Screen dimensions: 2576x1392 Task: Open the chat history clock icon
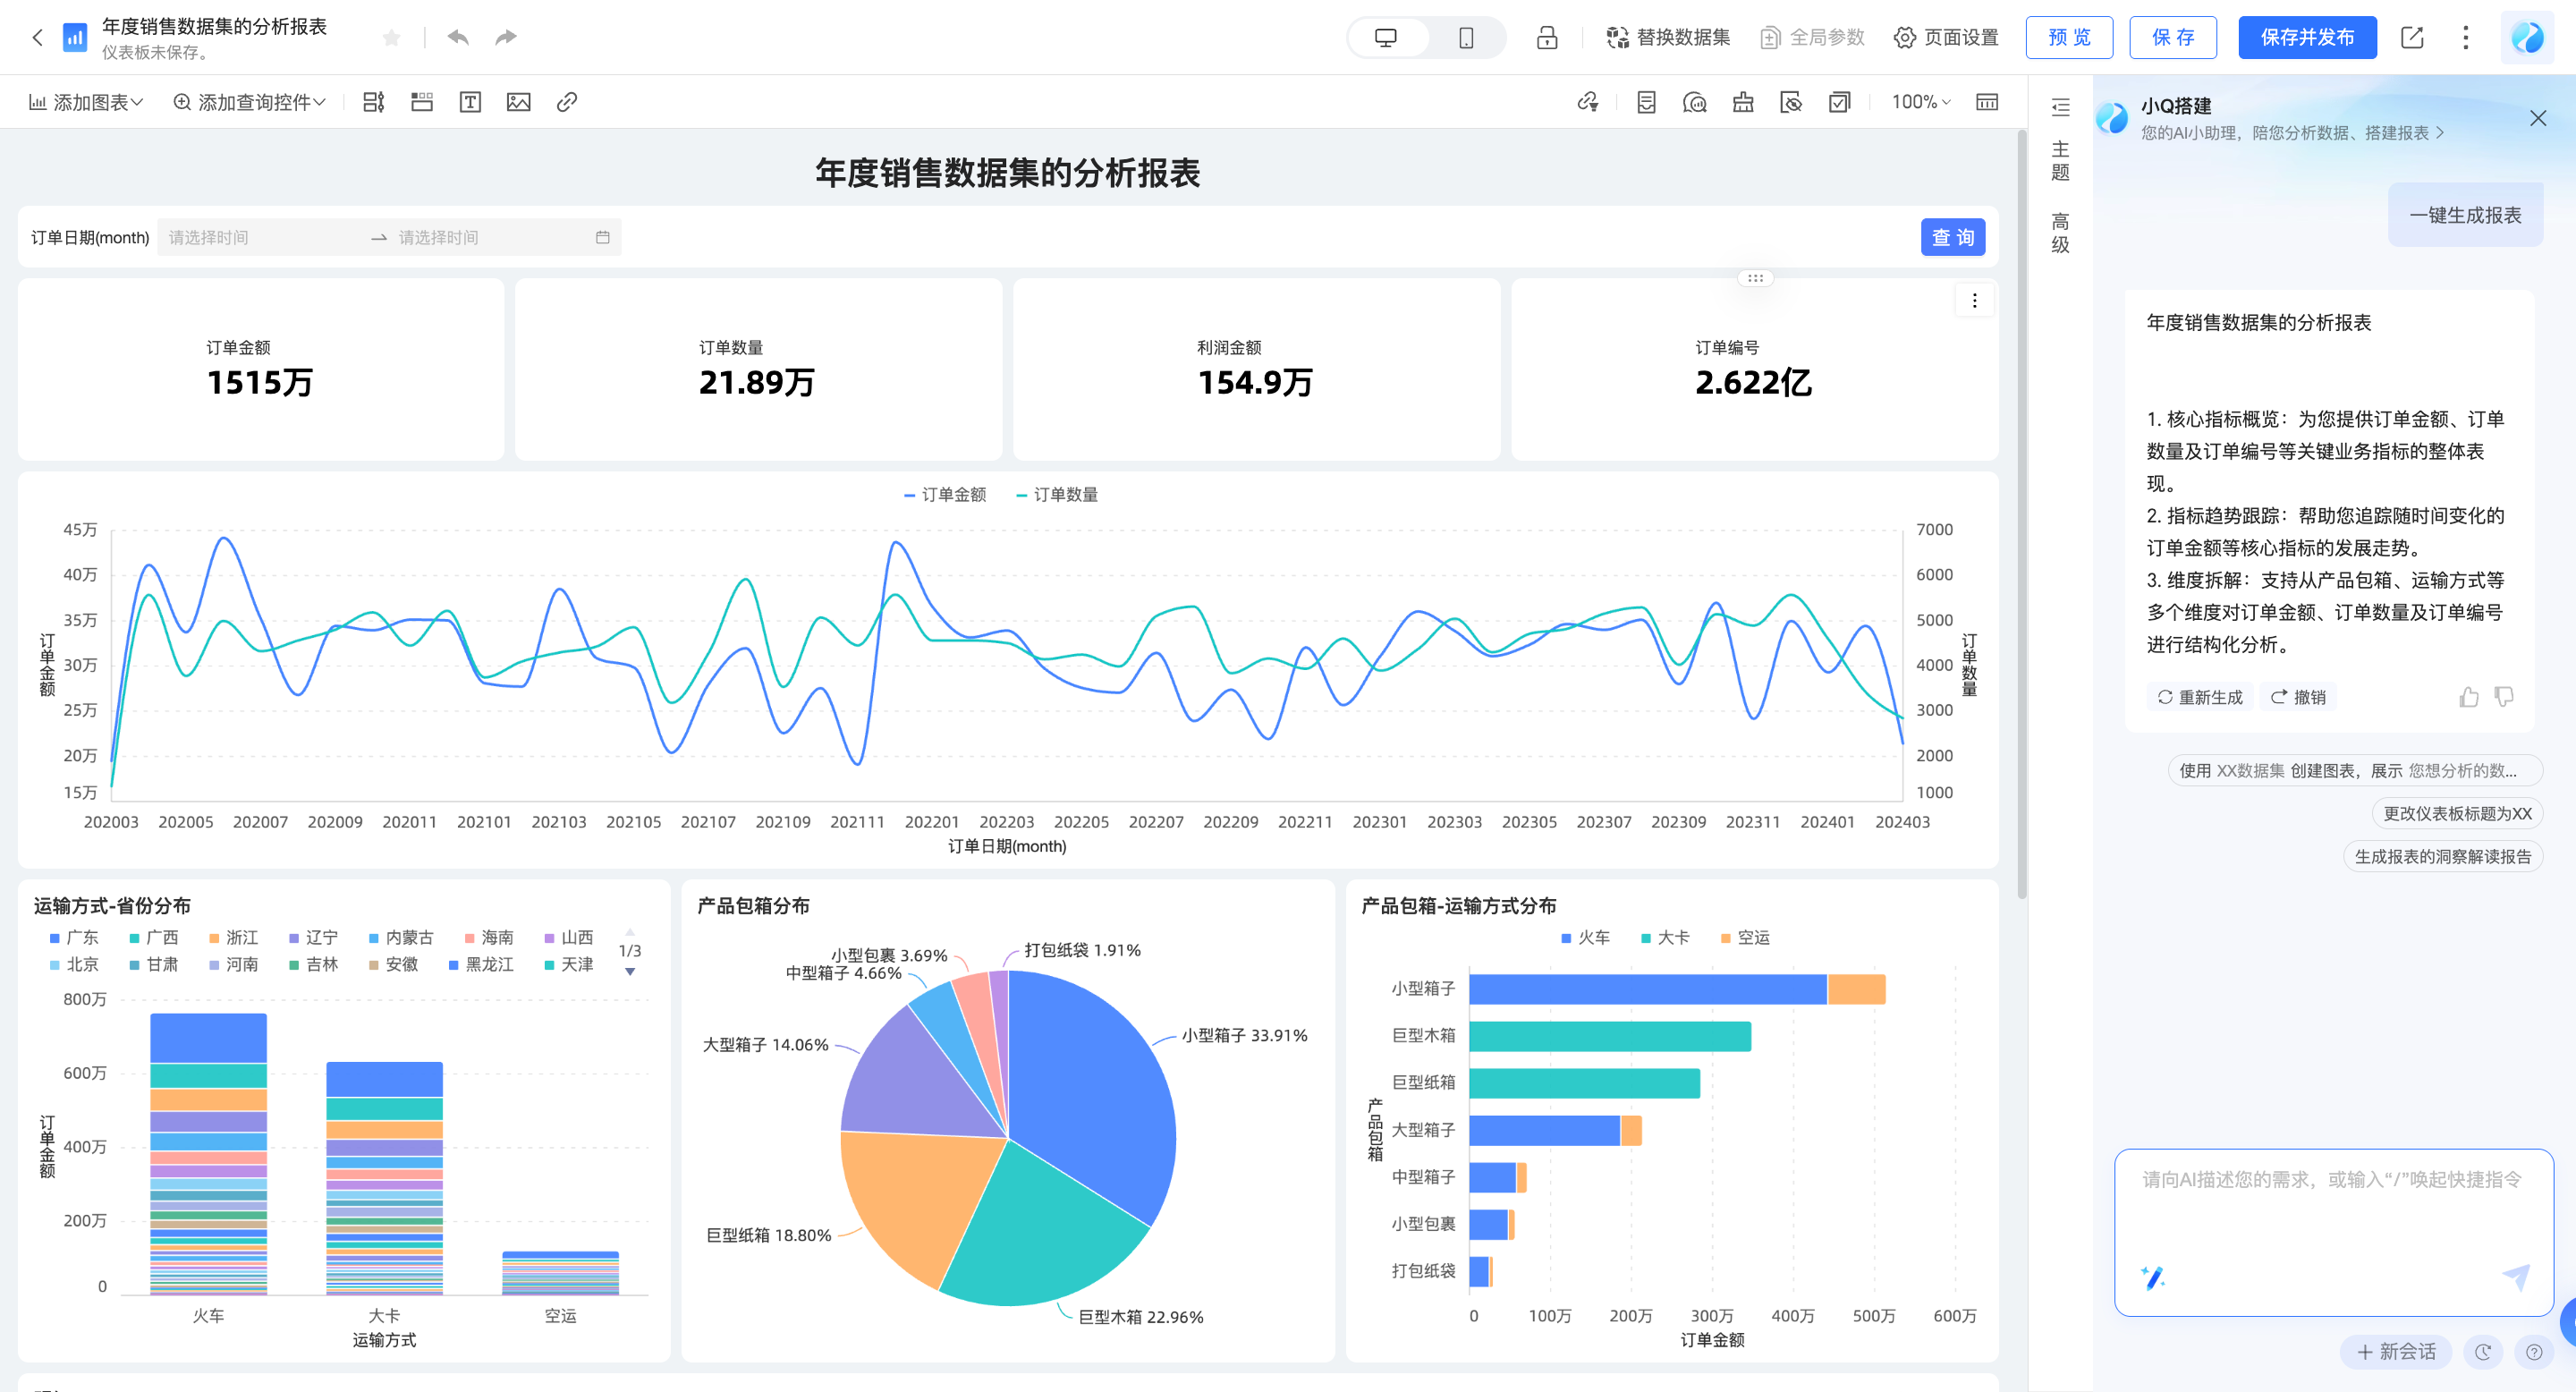click(2482, 1352)
